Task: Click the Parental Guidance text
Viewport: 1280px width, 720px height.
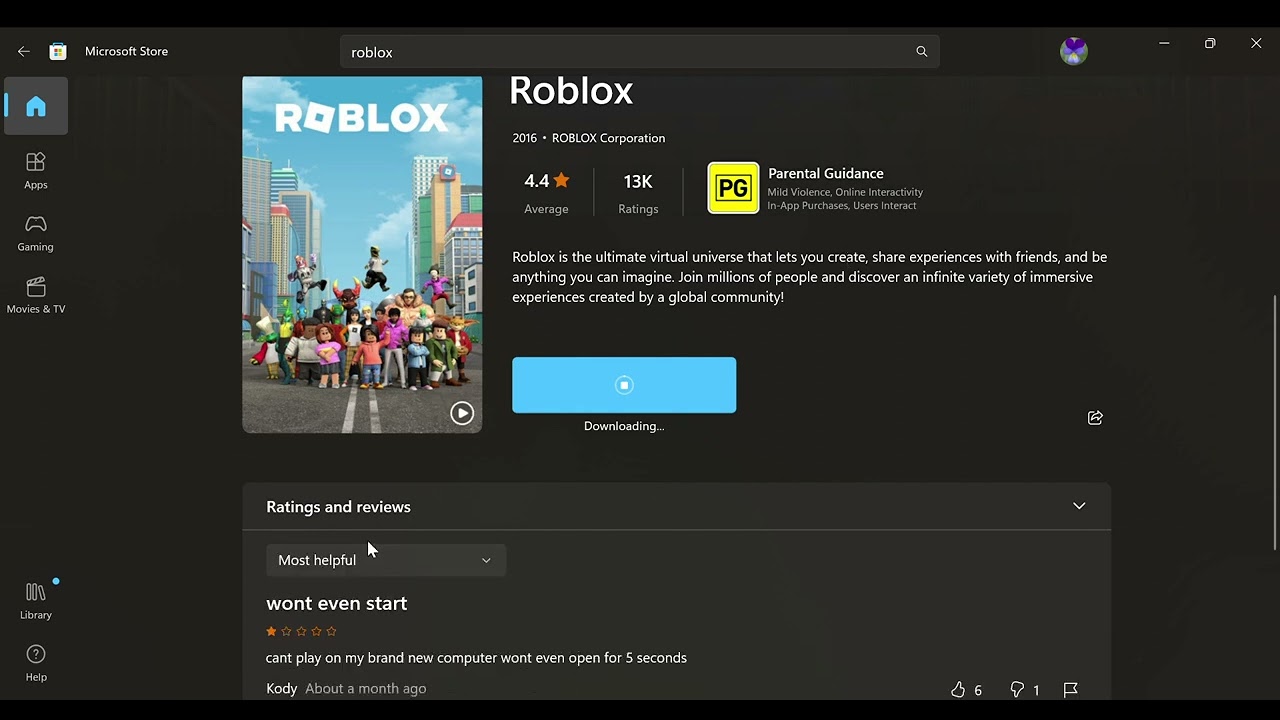Action: tap(825, 173)
